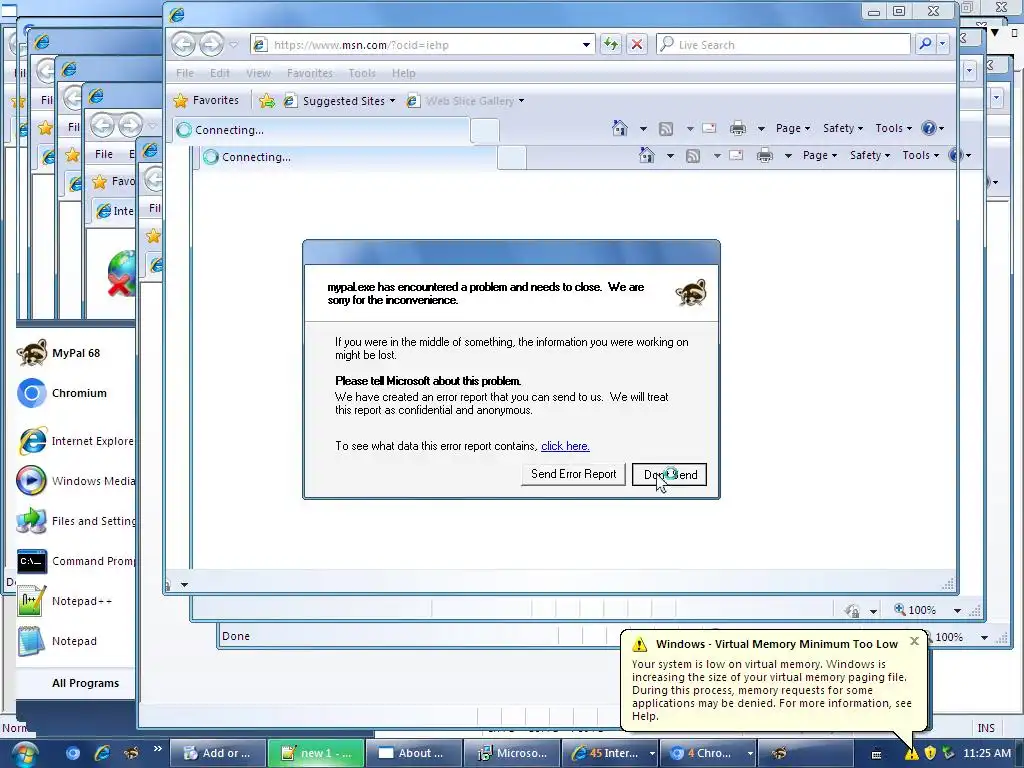Click the Live Search magnifier button
The image size is (1024, 768).
coord(925,44)
